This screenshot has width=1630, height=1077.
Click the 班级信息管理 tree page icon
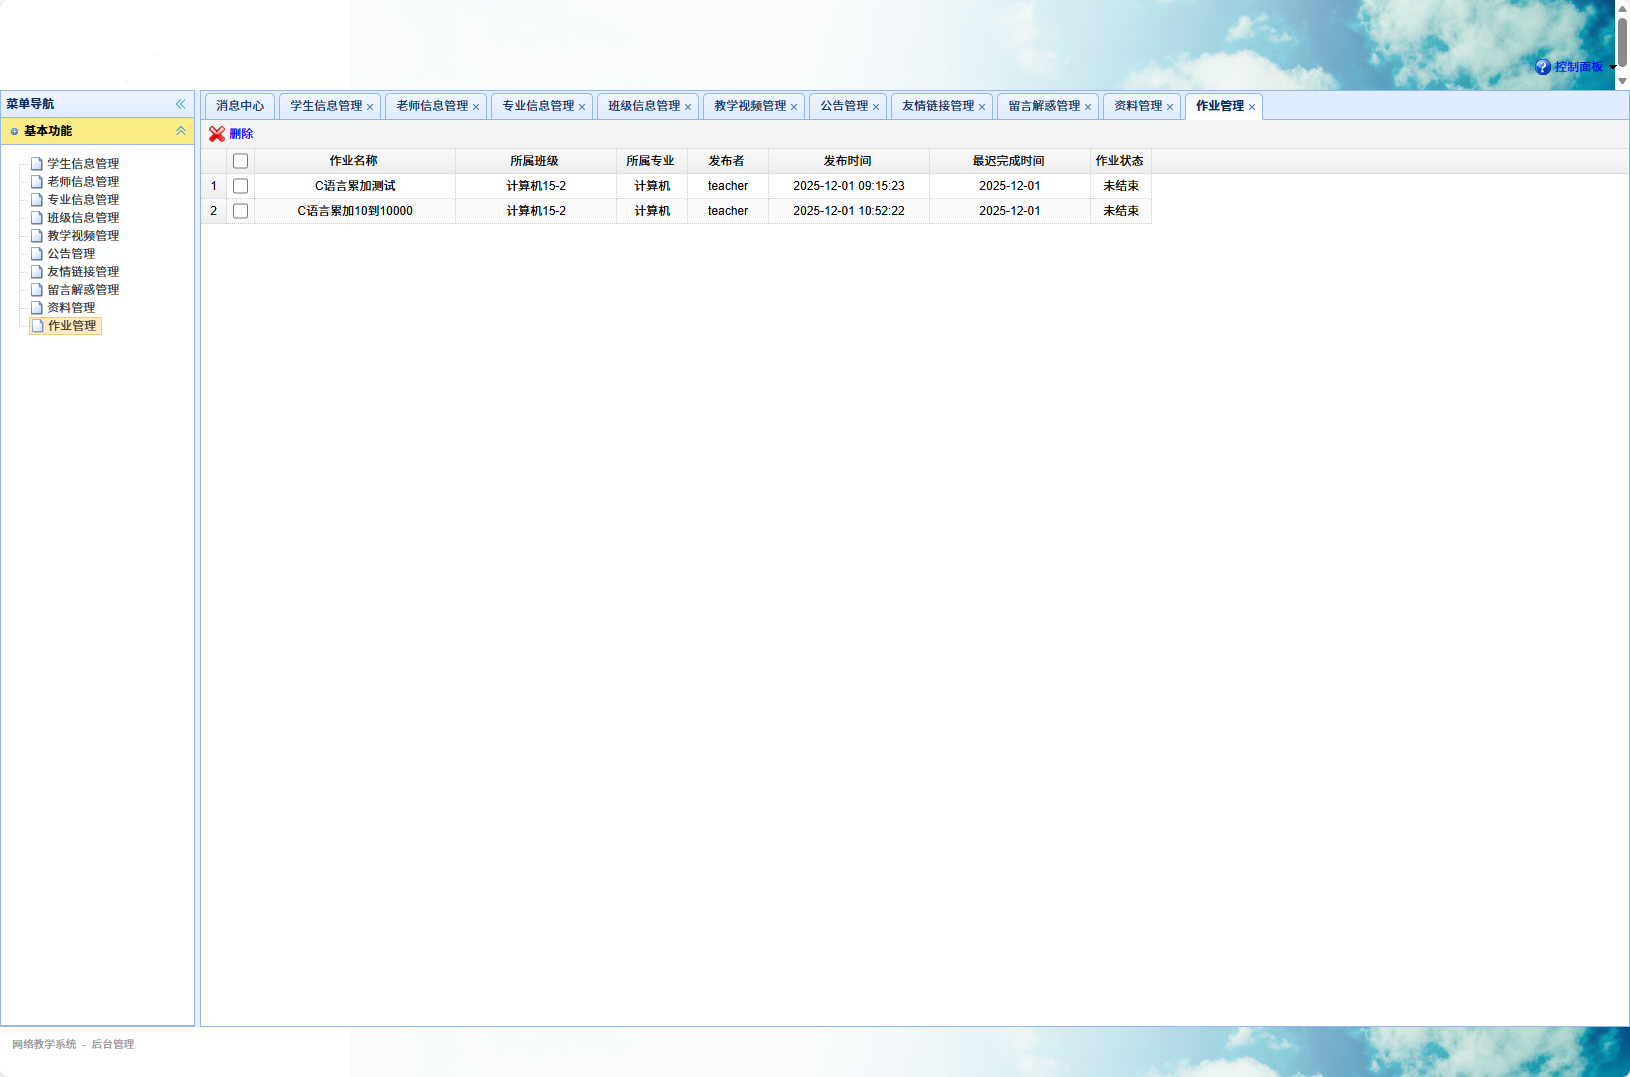[x=37, y=218]
